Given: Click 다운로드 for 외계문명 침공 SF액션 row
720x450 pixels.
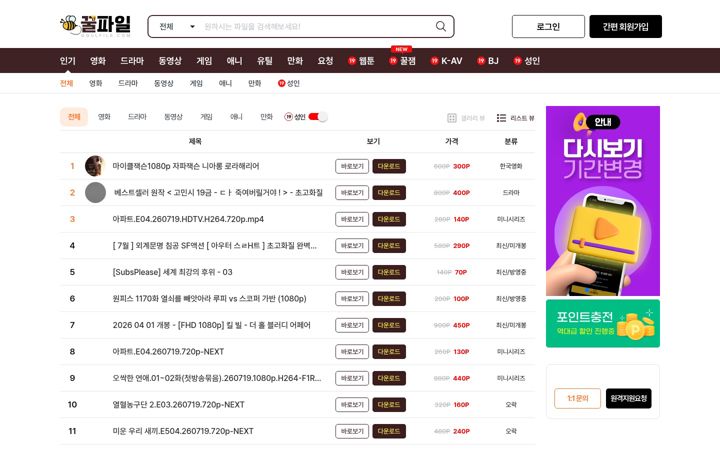Looking at the screenshot, I should (x=389, y=246).
